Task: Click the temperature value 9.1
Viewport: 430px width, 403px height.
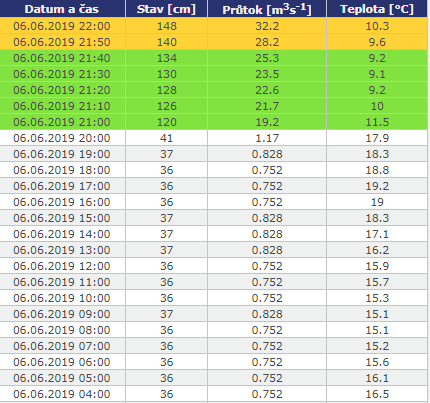Action: pyautogui.click(x=377, y=74)
